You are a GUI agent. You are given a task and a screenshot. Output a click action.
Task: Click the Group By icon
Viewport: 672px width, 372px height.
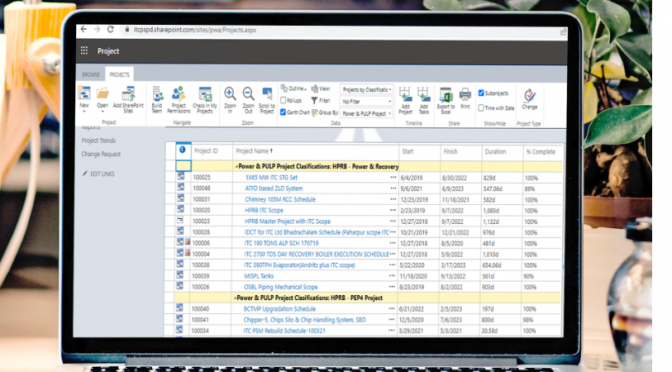coord(315,113)
